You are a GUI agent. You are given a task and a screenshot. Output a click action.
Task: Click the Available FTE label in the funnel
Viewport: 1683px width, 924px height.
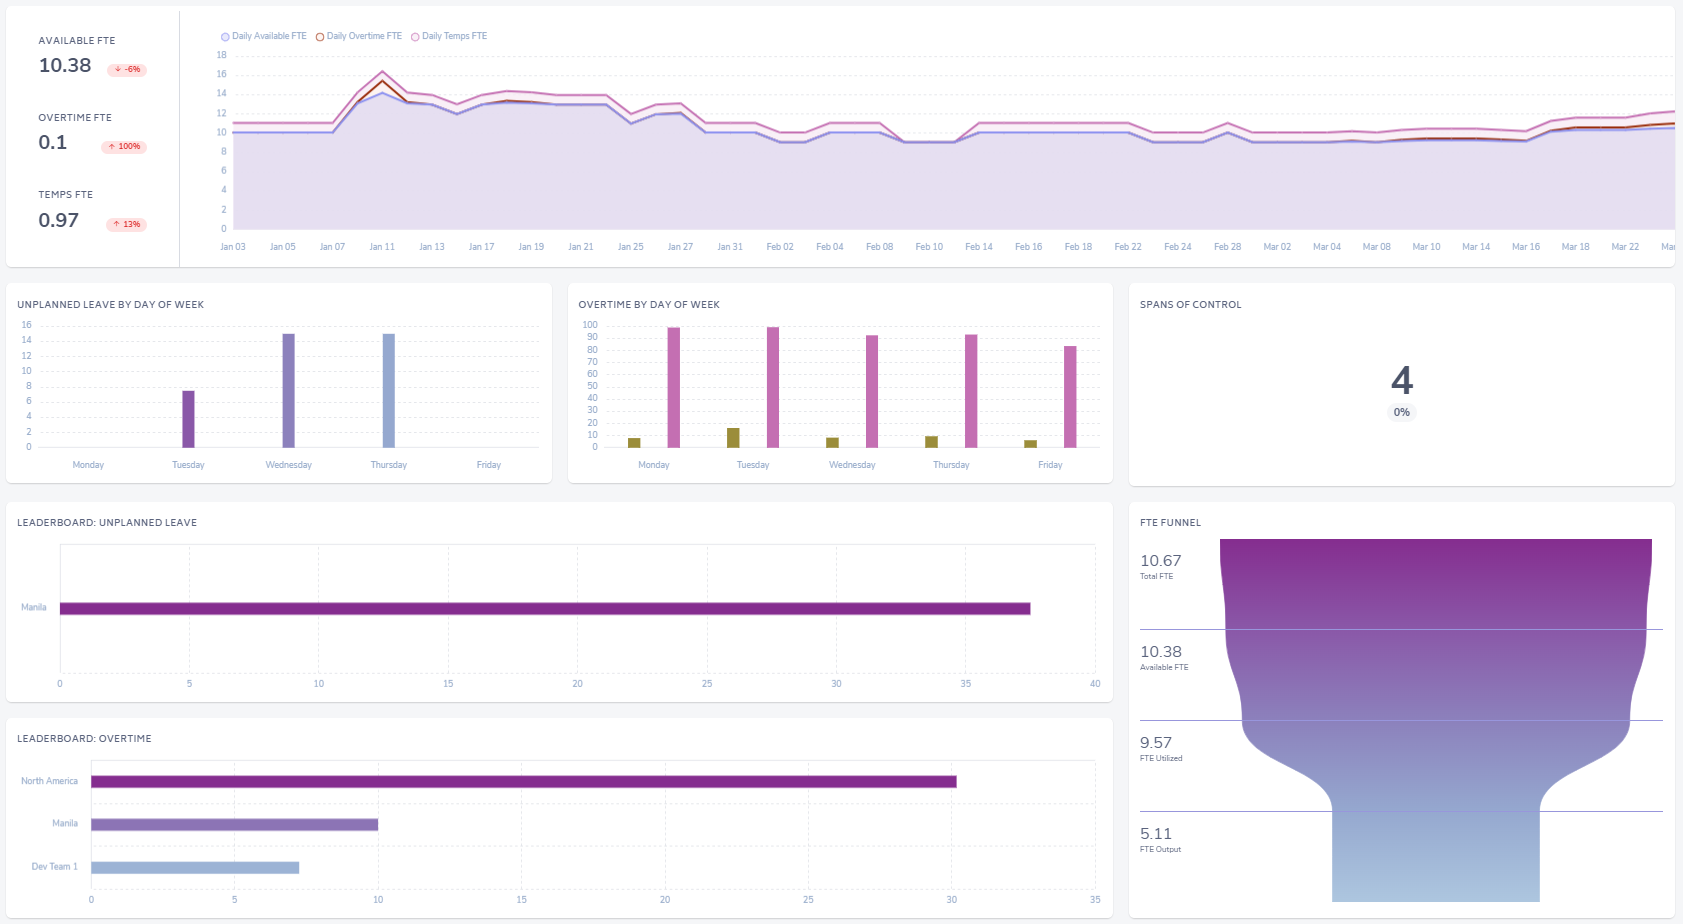tap(1164, 667)
